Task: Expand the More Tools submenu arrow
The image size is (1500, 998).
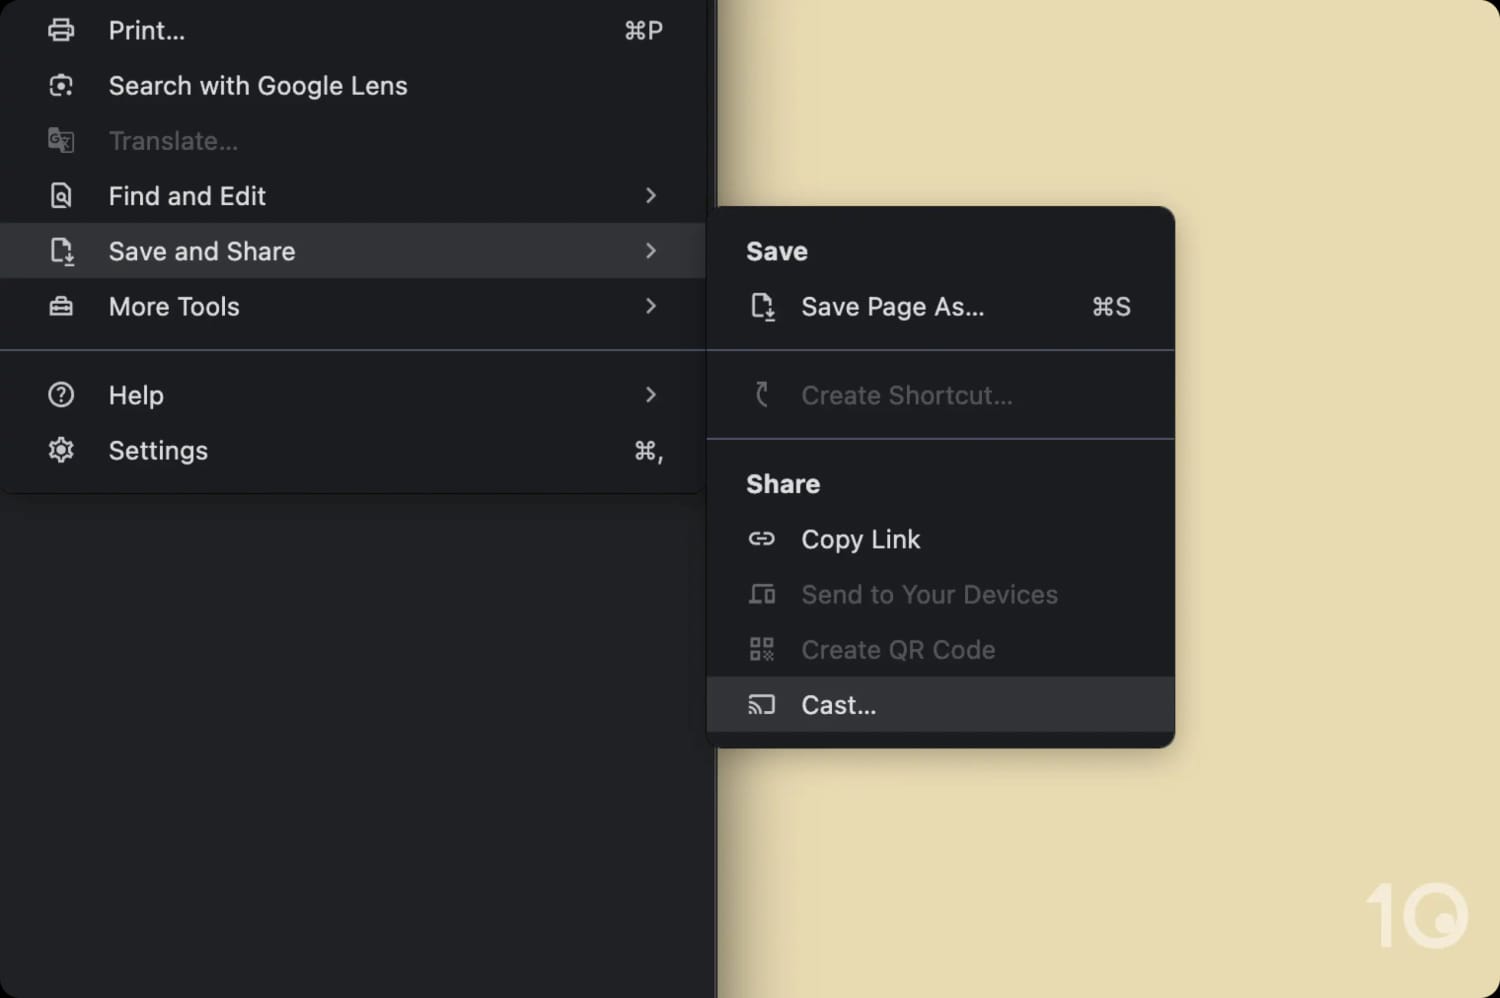Action: coord(651,306)
